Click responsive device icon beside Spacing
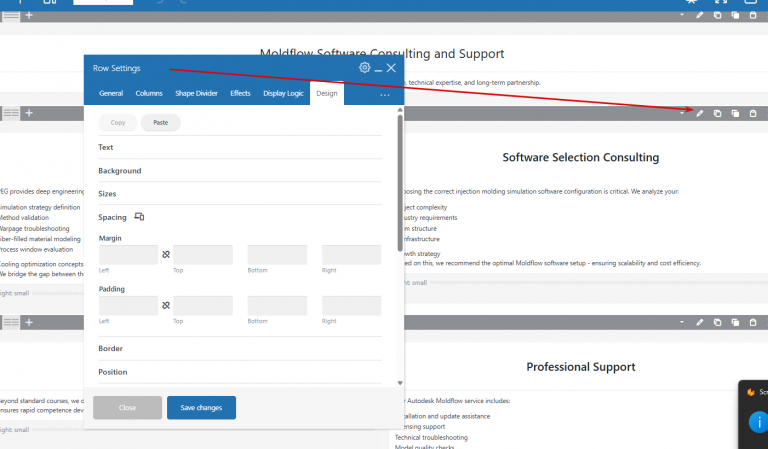The image size is (768, 449). pyautogui.click(x=139, y=216)
